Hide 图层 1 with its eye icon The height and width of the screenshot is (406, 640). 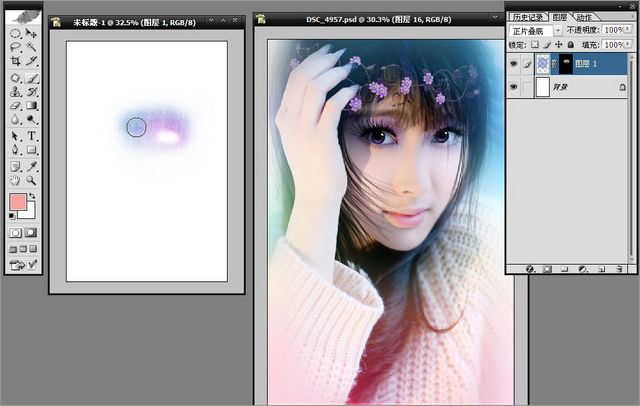[513, 64]
